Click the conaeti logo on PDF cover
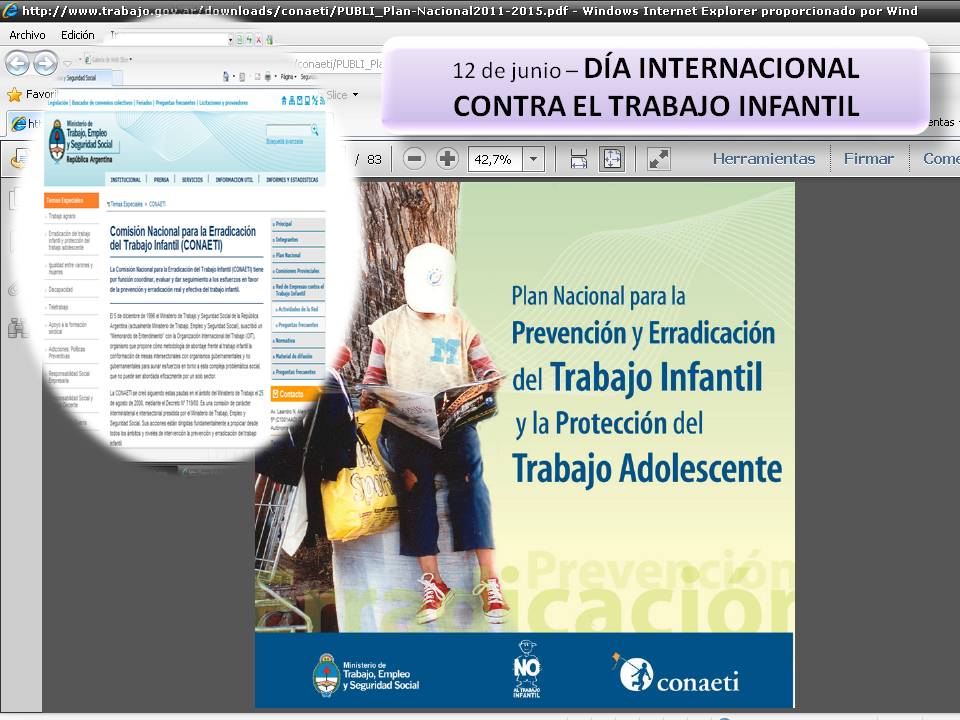Image resolution: width=960 pixels, height=720 pixels. pyautogui.click(x=675, y=673)
